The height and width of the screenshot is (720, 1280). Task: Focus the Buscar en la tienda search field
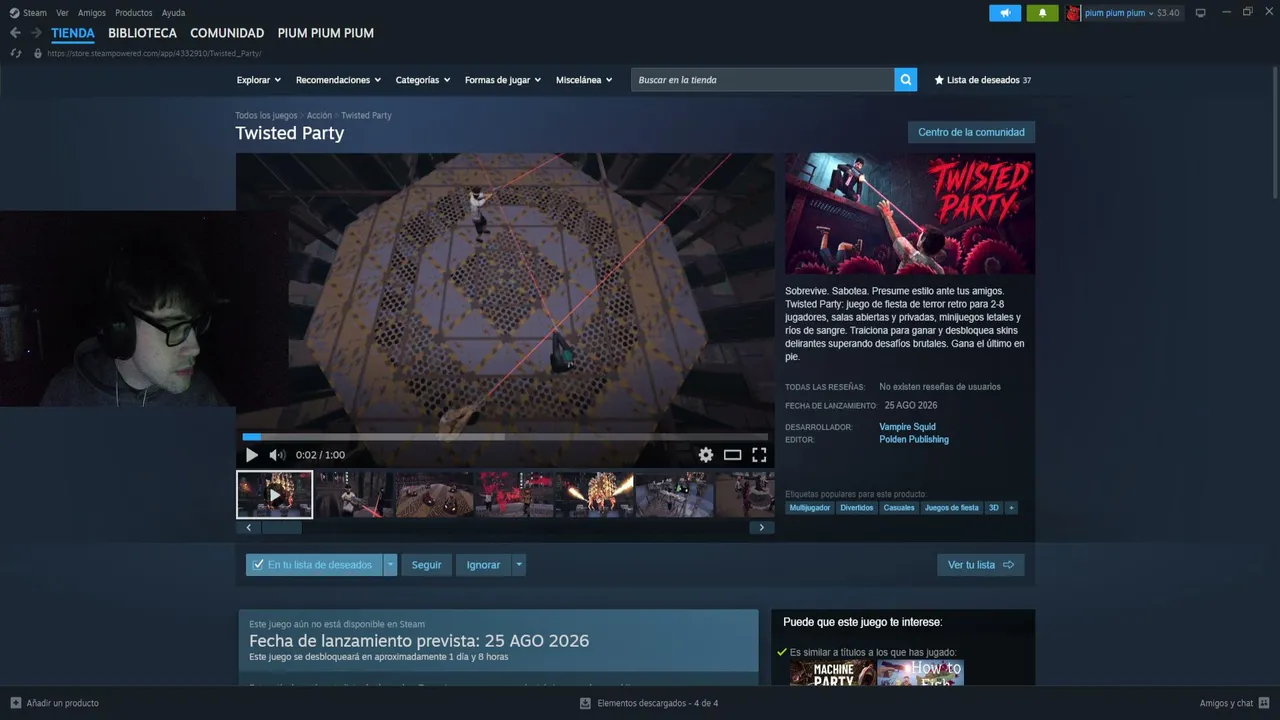point(762,80)
